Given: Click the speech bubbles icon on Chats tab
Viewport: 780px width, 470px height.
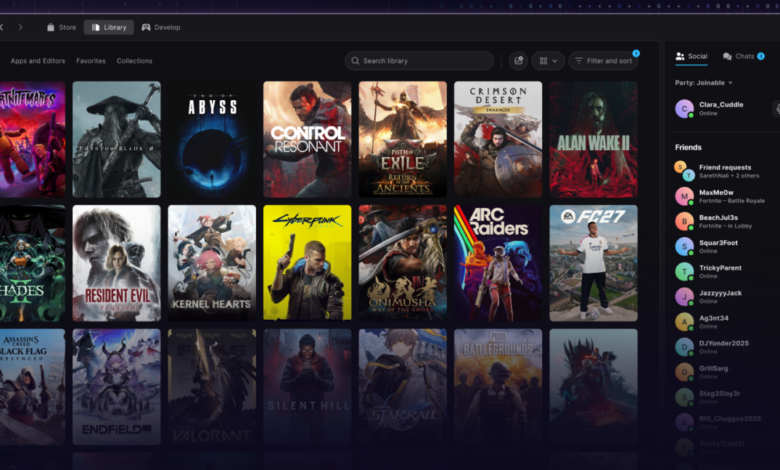Looking at the screenshot, I should click(727, 56).
